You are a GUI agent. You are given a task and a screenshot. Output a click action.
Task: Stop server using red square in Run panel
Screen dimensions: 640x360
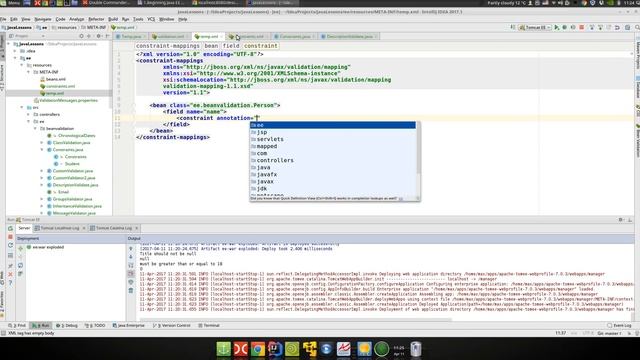point(10,237)
